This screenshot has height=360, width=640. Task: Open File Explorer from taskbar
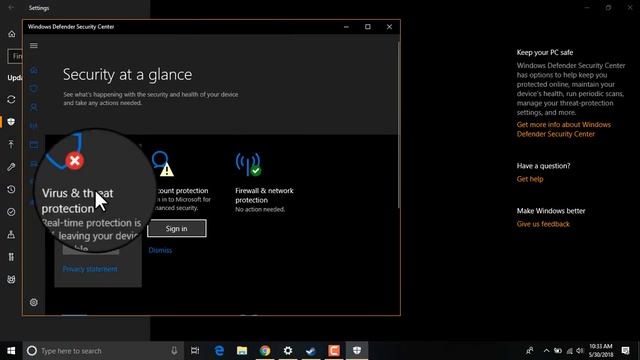(242, 351)
